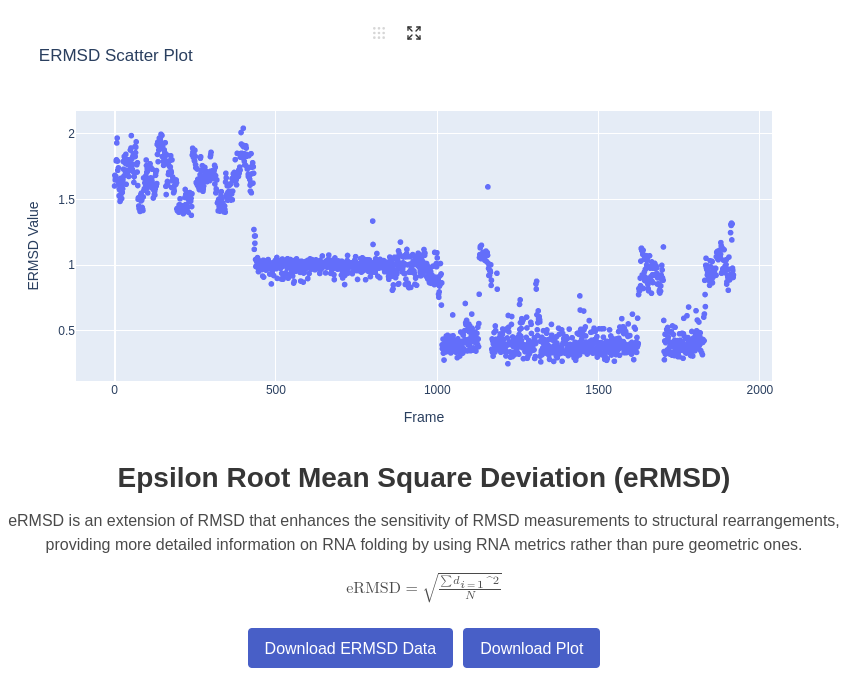
Task: Click the fullscreen expand icon
Action: tap(414, 32)
